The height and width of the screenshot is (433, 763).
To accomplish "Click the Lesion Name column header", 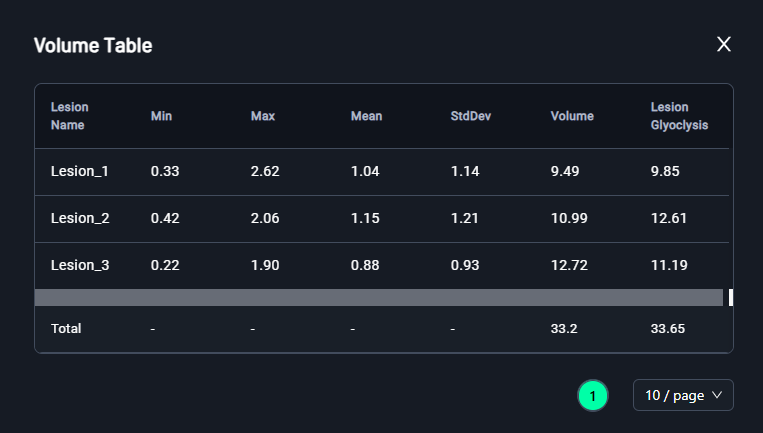I will point(70,116).
